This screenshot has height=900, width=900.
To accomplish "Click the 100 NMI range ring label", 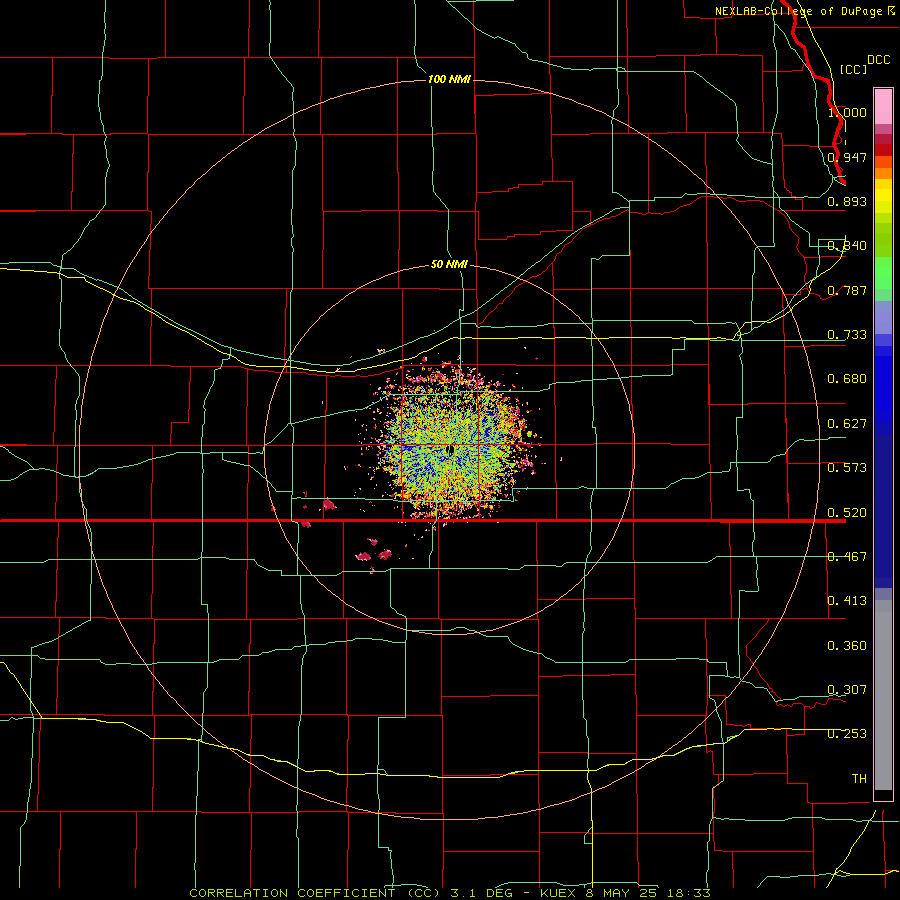I will pos(449,79).
